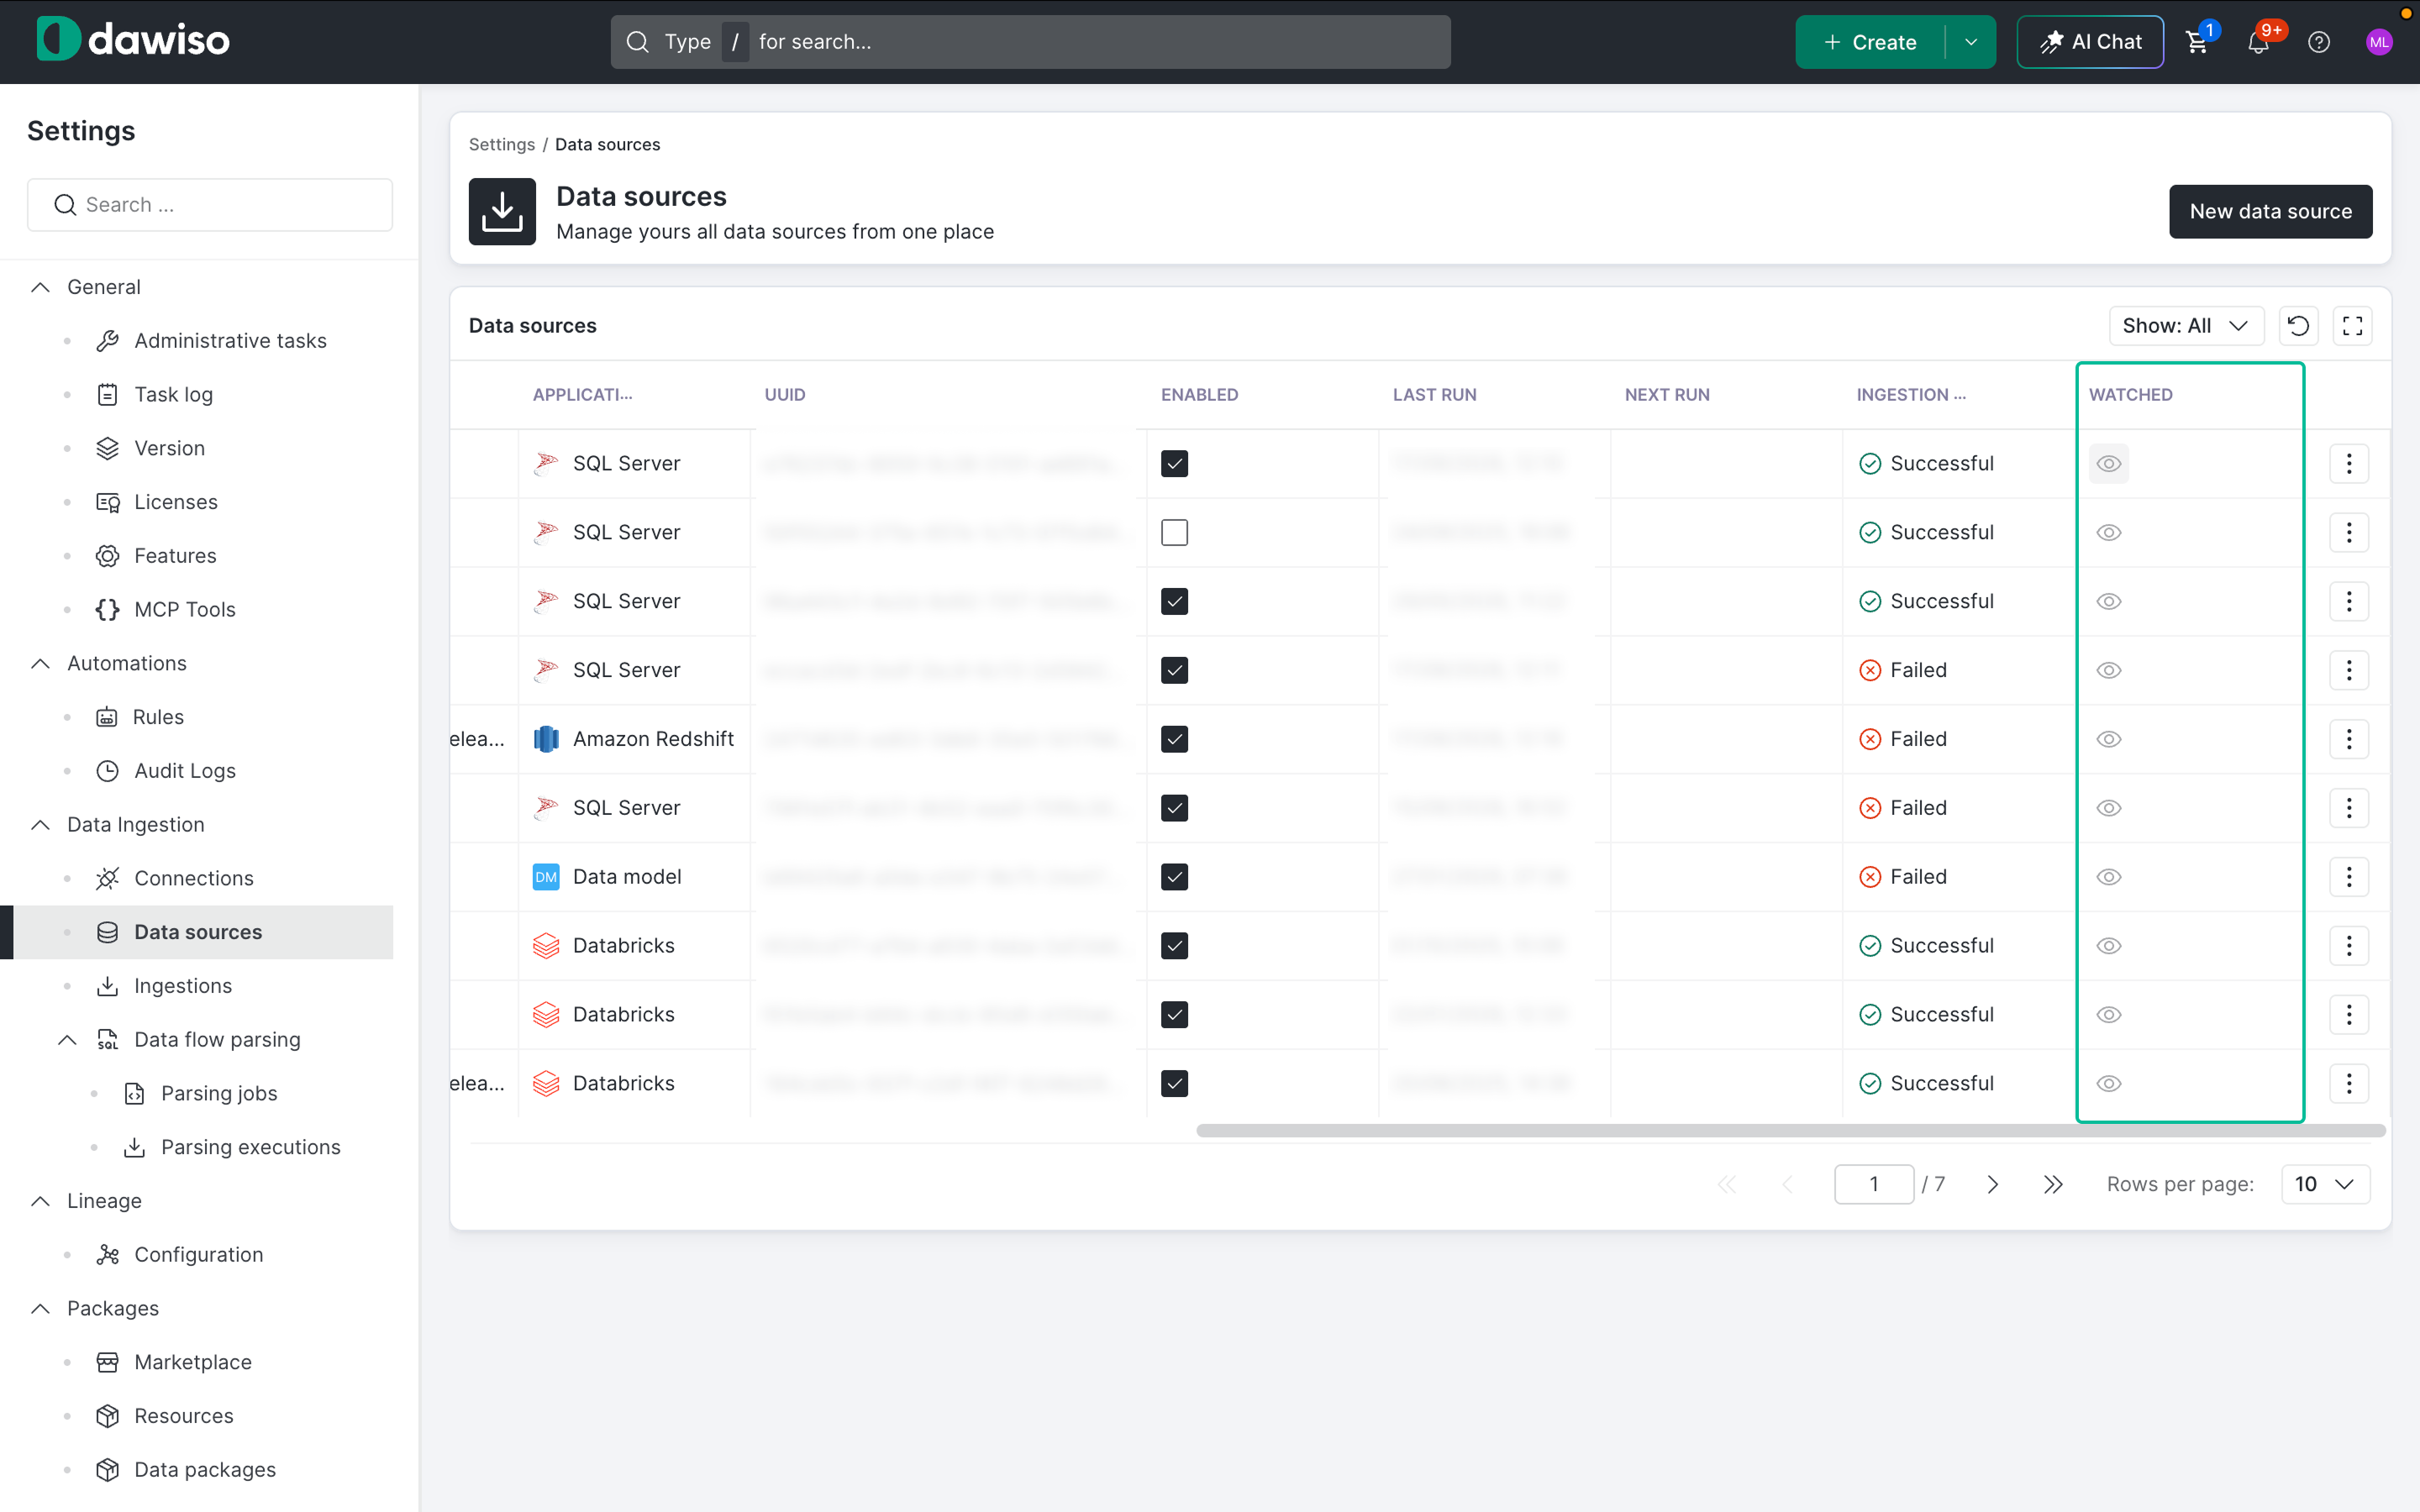
Task: Click the Amazon Redshift application icon
Action: (x=546, y=739)
